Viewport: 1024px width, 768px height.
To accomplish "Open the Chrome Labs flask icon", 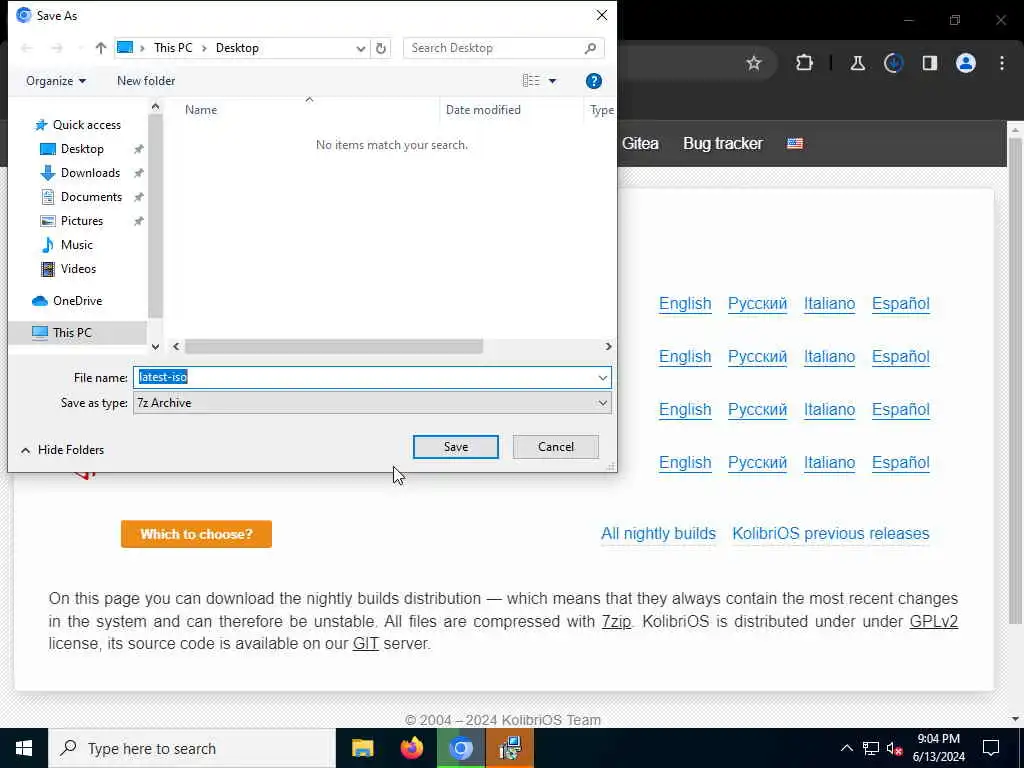I will coord(857,63).
